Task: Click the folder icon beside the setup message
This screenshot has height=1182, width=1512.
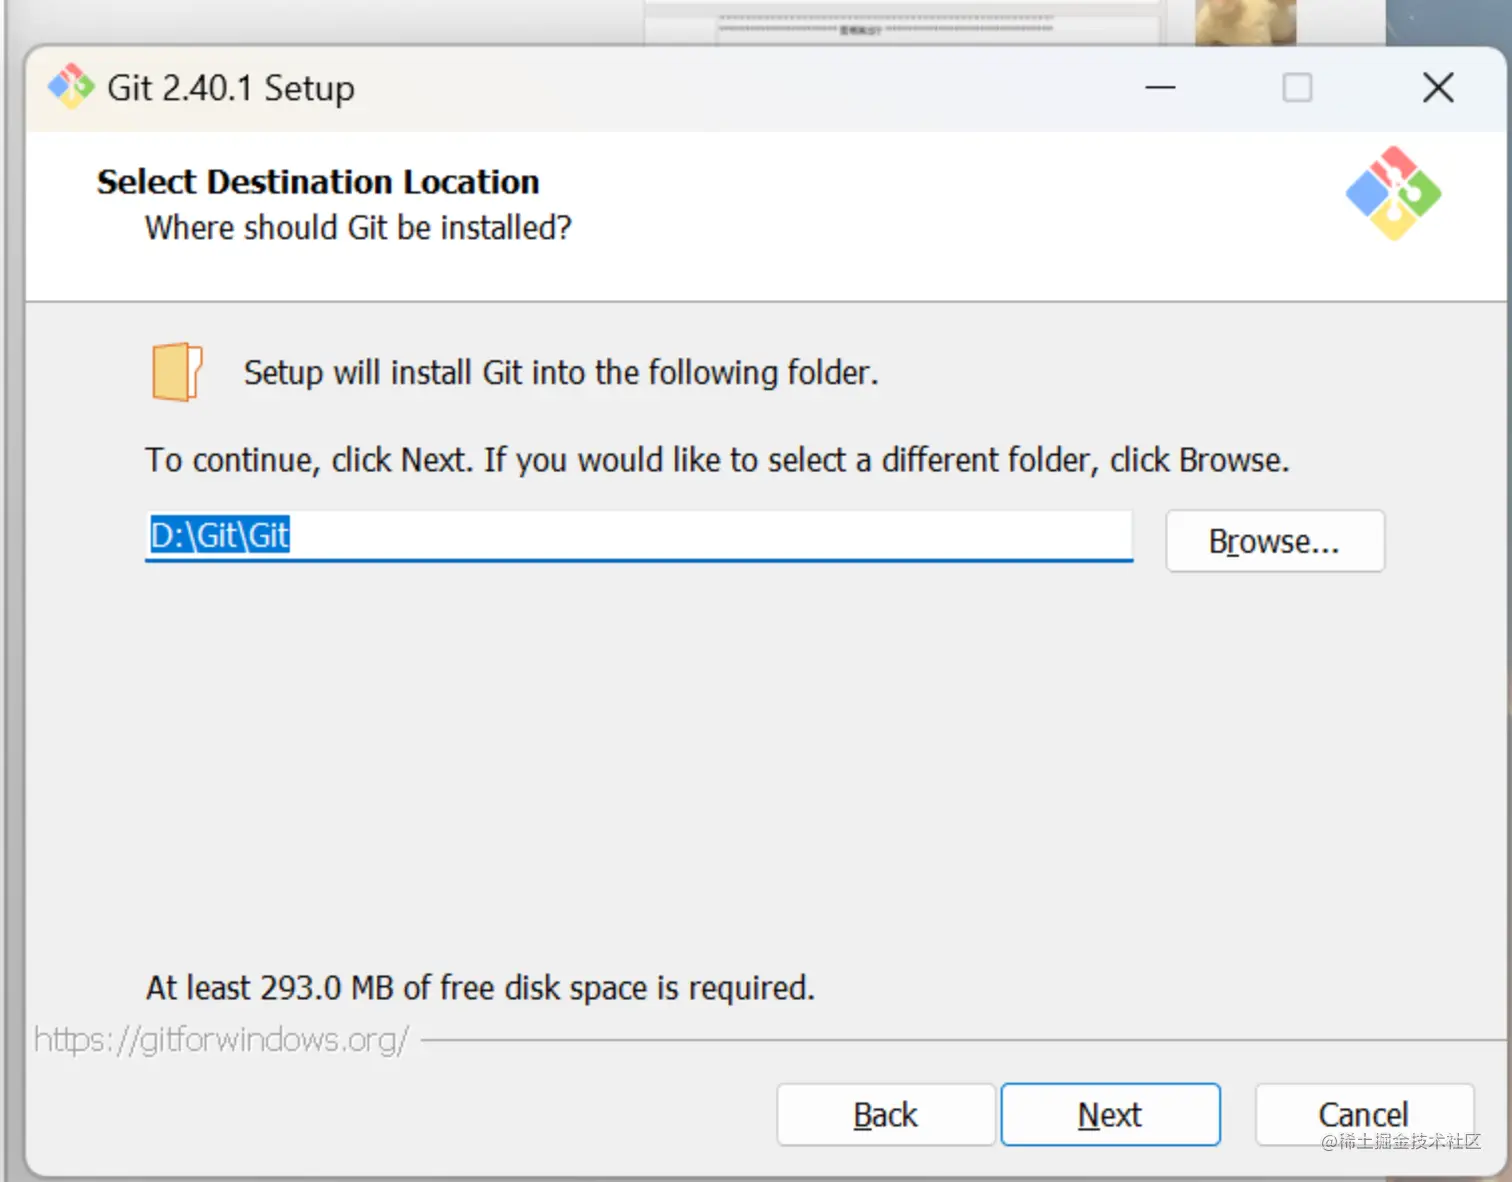Action: click(x=177, y=372)
